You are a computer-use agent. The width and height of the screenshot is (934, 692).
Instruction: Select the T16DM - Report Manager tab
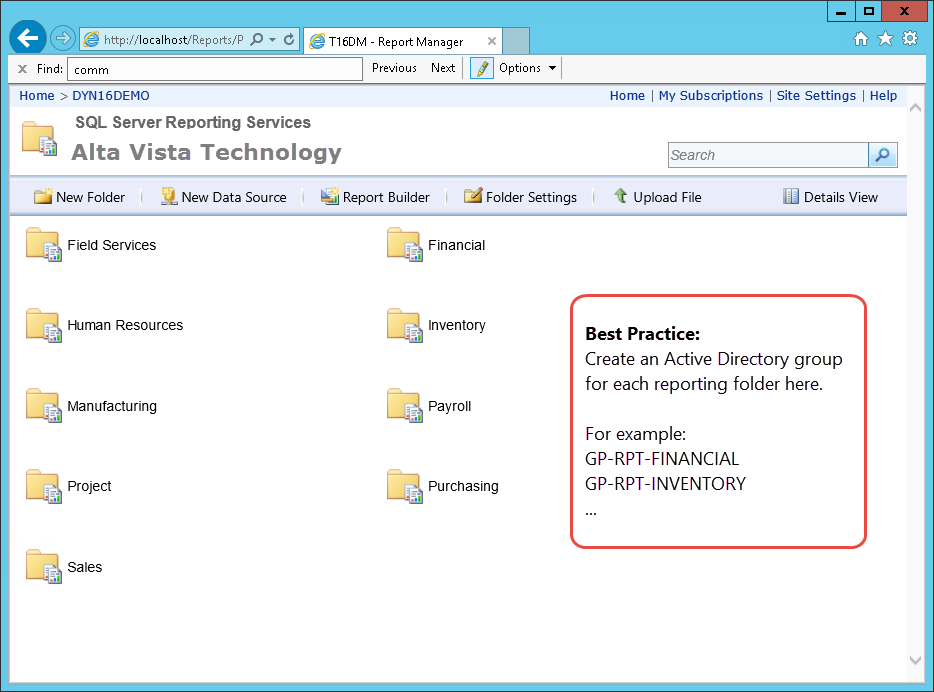[x=396, y=42]
